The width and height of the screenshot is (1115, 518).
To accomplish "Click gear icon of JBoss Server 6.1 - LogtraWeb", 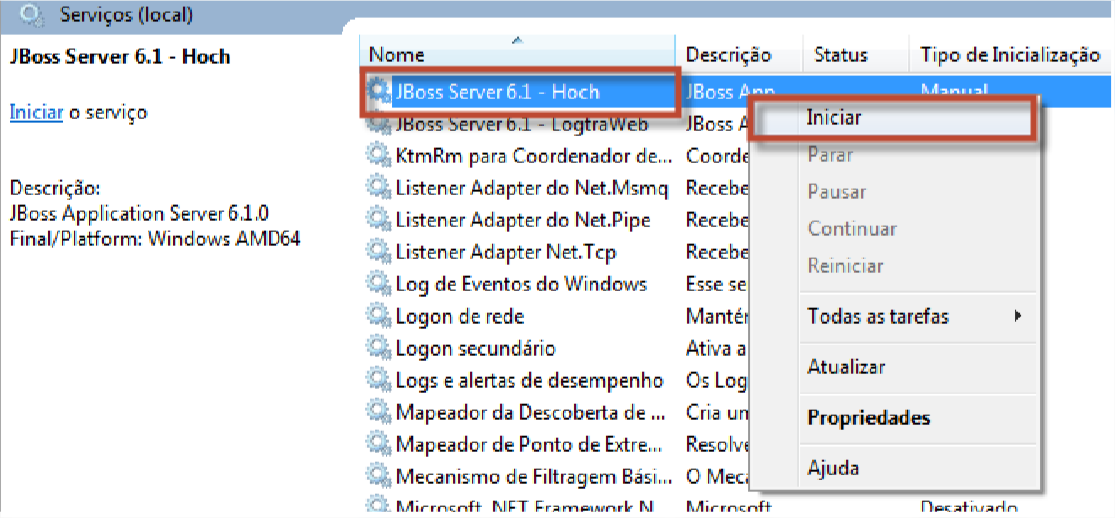I will [x=378, y=125].
